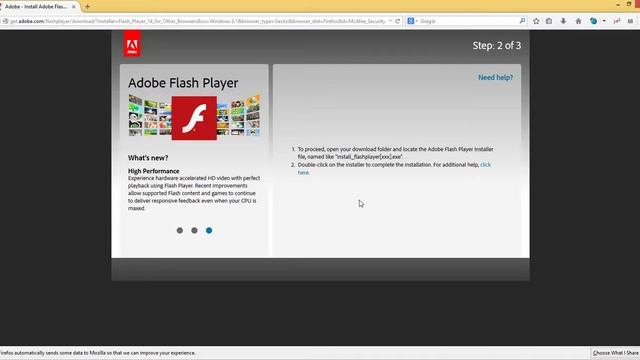This screenshot has width=640, height=360.
Task: Open the address bar history dropdown
Action: (390, 21)
